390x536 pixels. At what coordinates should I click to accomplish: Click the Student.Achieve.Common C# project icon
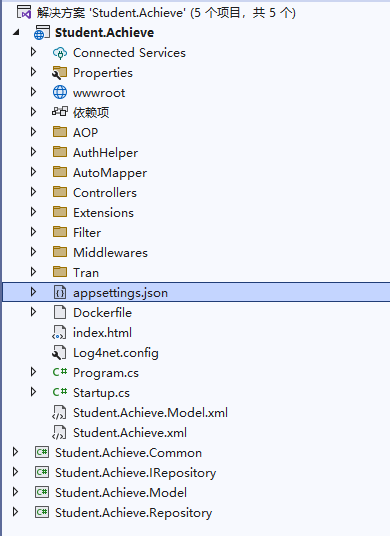[42, 453]
